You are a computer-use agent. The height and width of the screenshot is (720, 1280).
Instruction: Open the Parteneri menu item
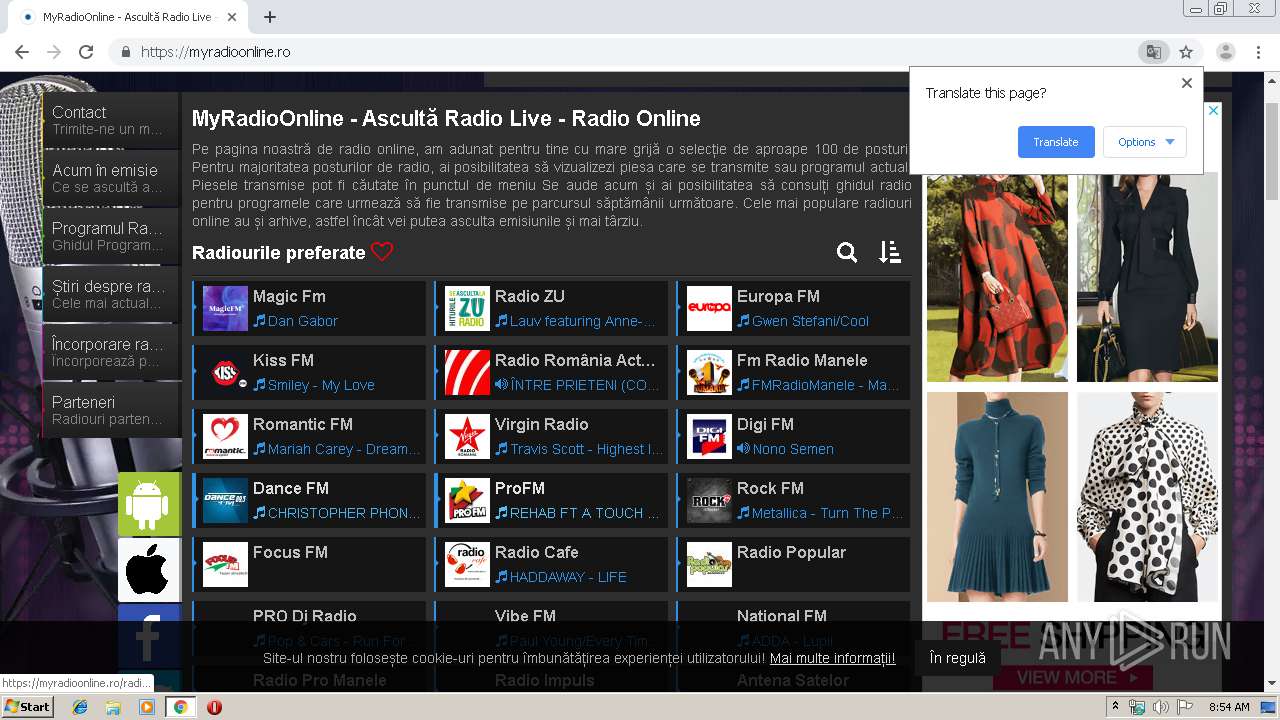point(111,410)
